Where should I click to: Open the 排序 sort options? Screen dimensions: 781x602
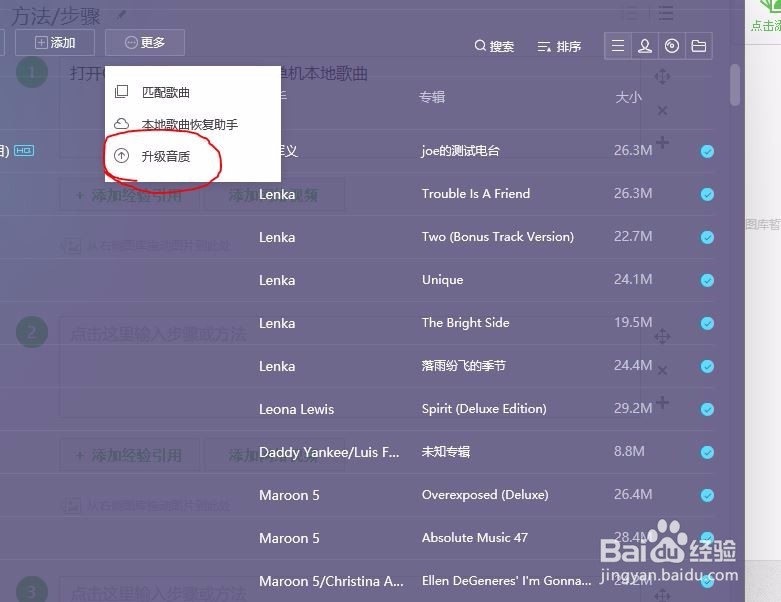[x=559, y=46]
